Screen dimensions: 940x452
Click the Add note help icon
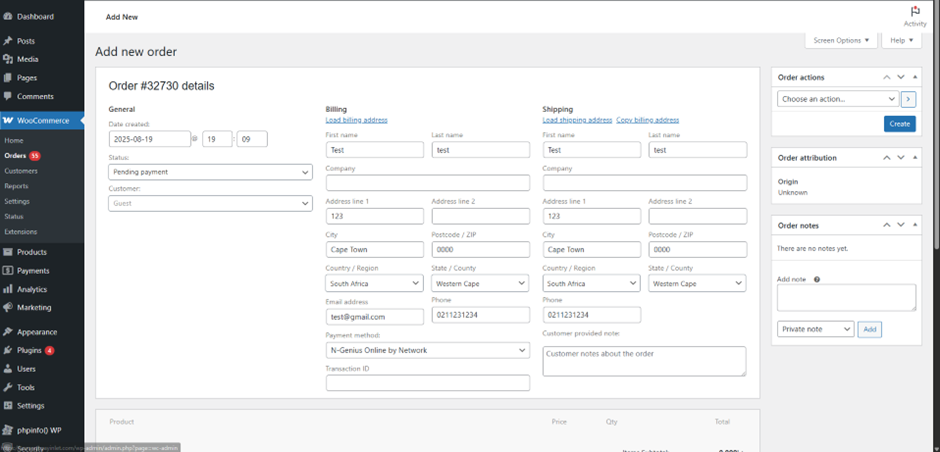817,279
